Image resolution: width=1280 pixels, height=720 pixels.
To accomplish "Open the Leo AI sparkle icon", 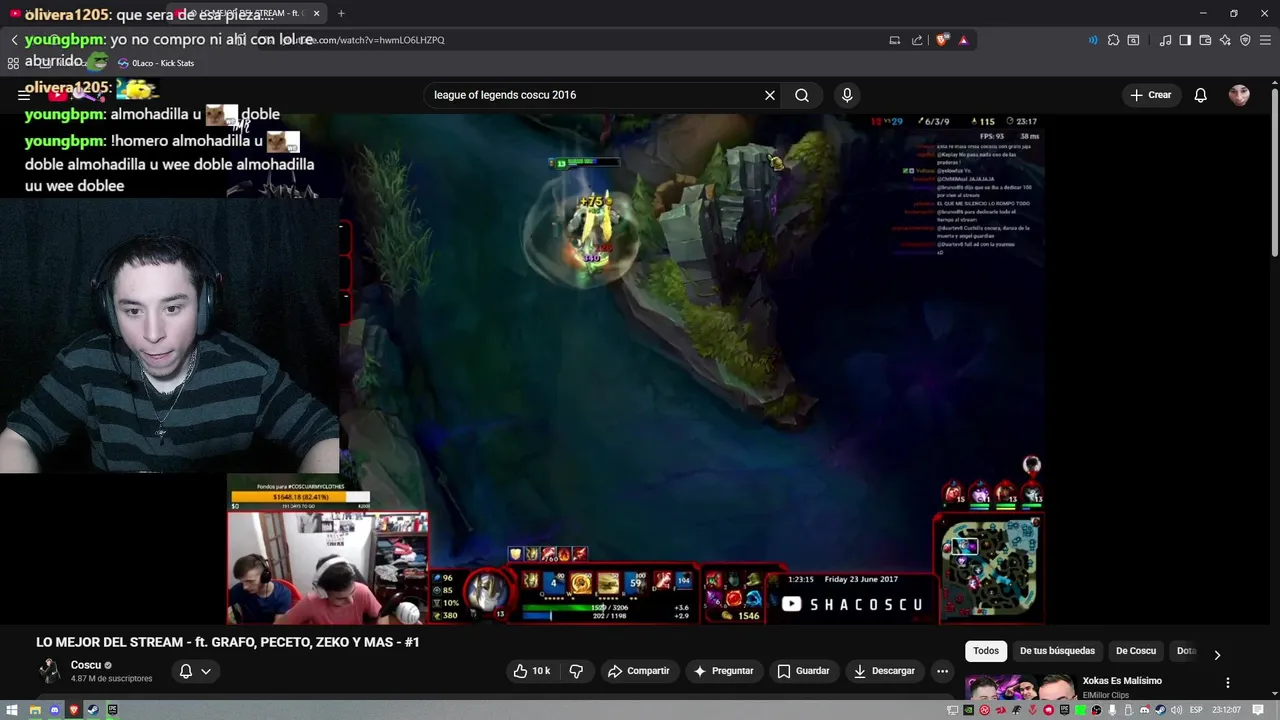I will [x=1225, y=40].
